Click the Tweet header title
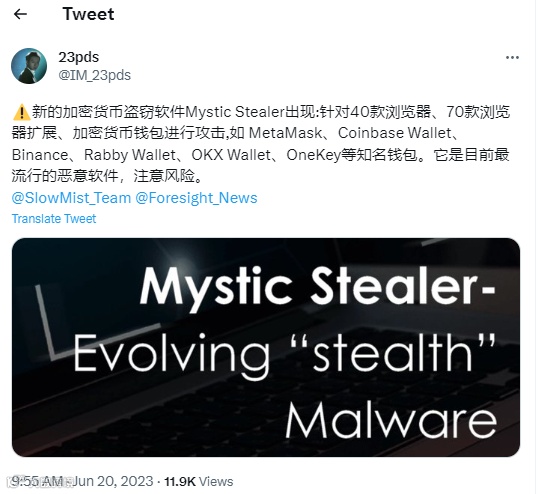The height and width of the screenshot is (494, 550). [88, 14]
